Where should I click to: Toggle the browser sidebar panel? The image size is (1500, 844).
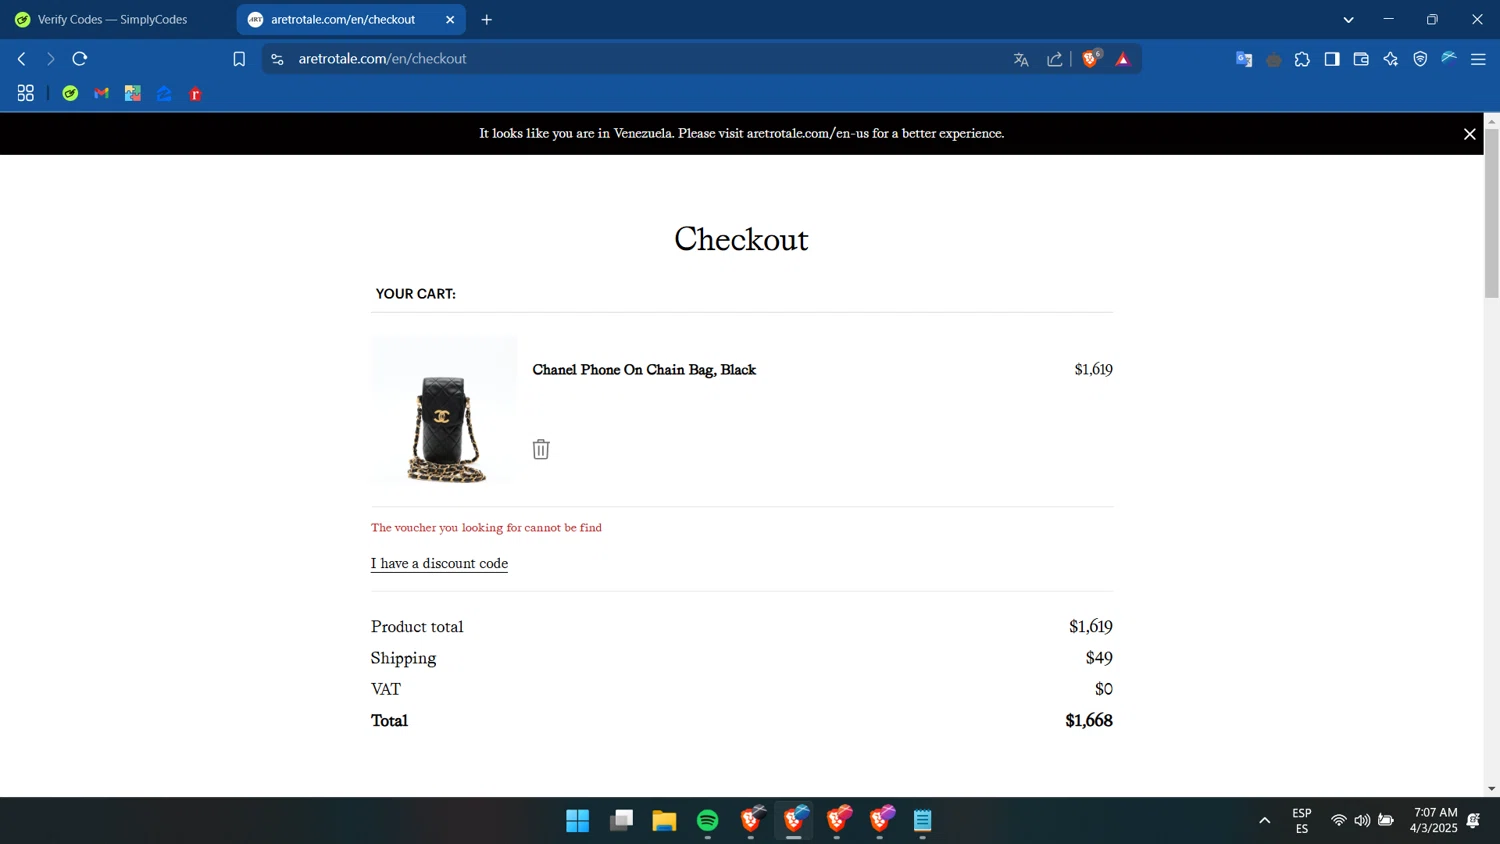[1332, 60]
